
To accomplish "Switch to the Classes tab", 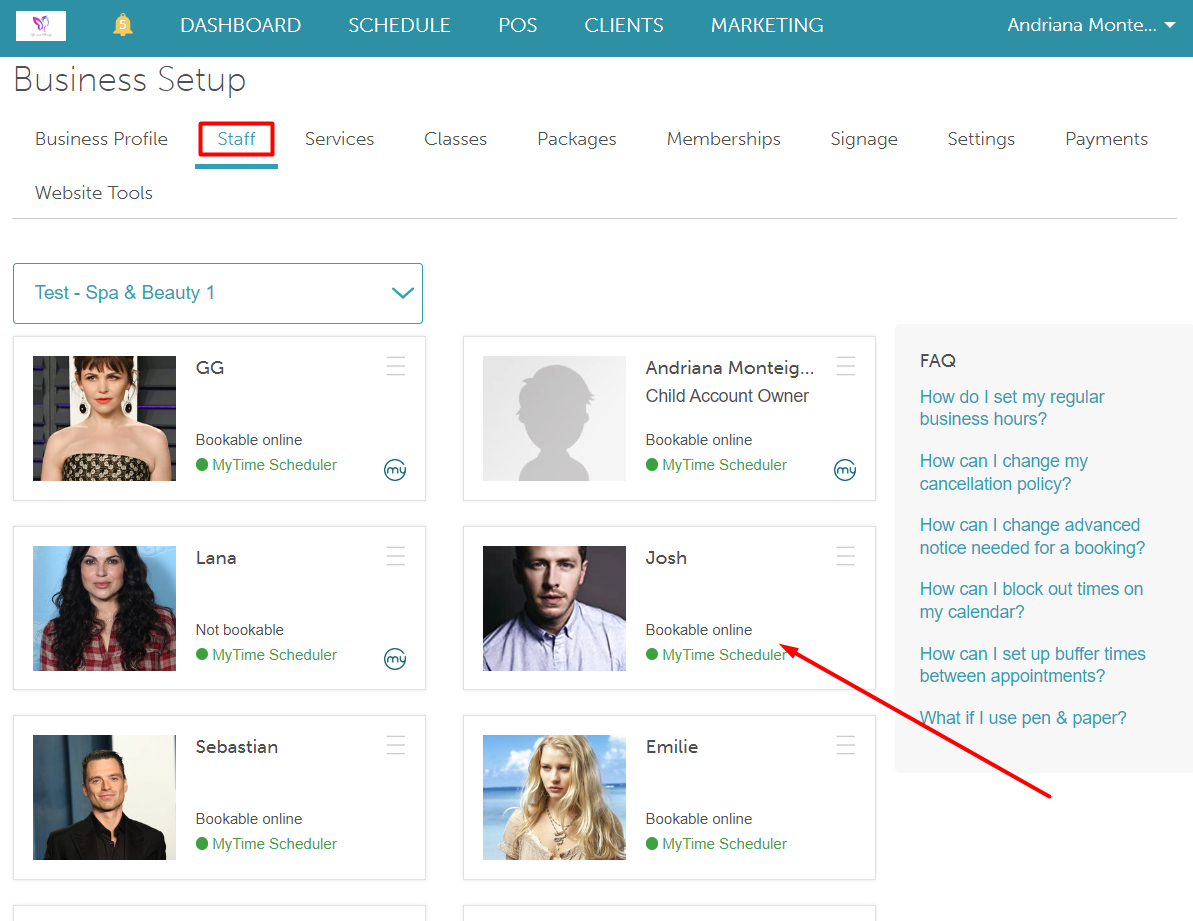I will [x=455, y=139].
